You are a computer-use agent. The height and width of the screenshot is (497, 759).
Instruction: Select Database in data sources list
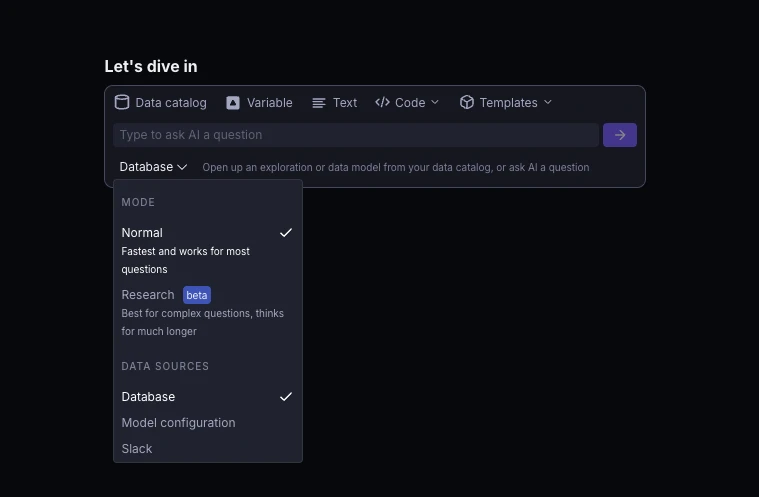pos(148,397)
